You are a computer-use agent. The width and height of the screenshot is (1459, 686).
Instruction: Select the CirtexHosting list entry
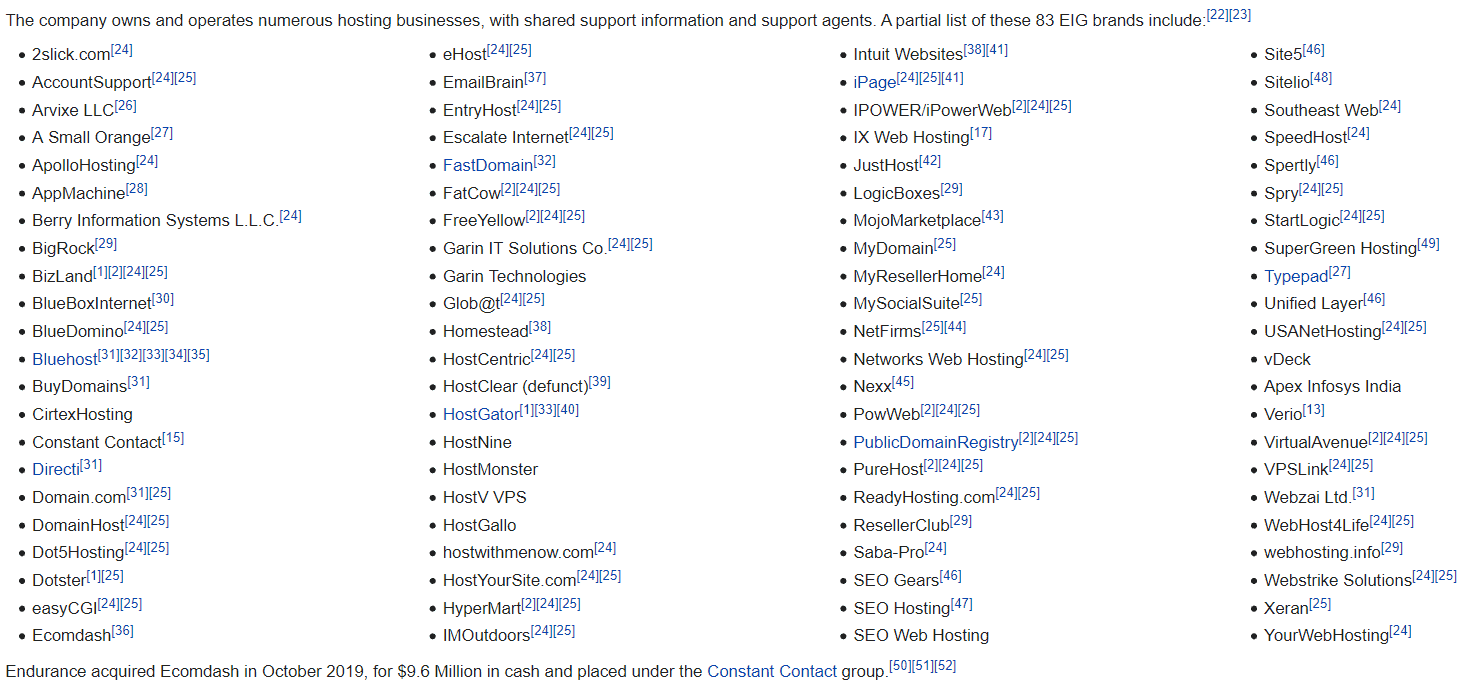(82, 415)
